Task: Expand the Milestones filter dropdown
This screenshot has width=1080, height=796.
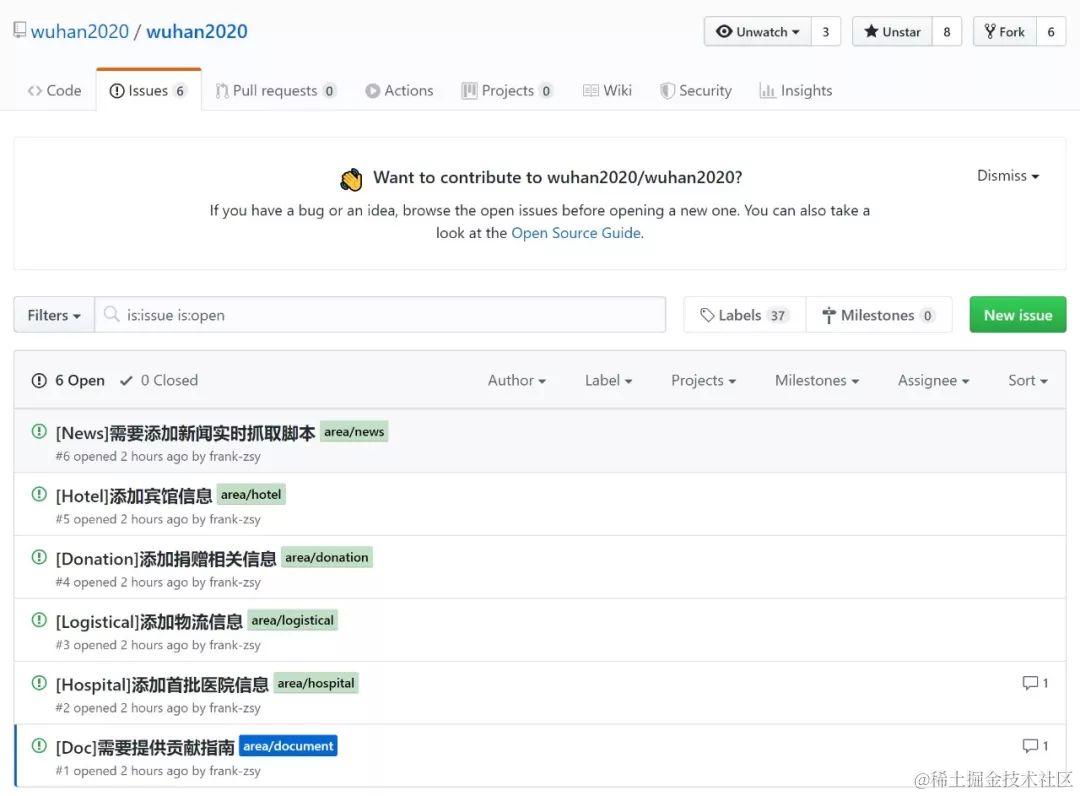Action: (817, 380)
